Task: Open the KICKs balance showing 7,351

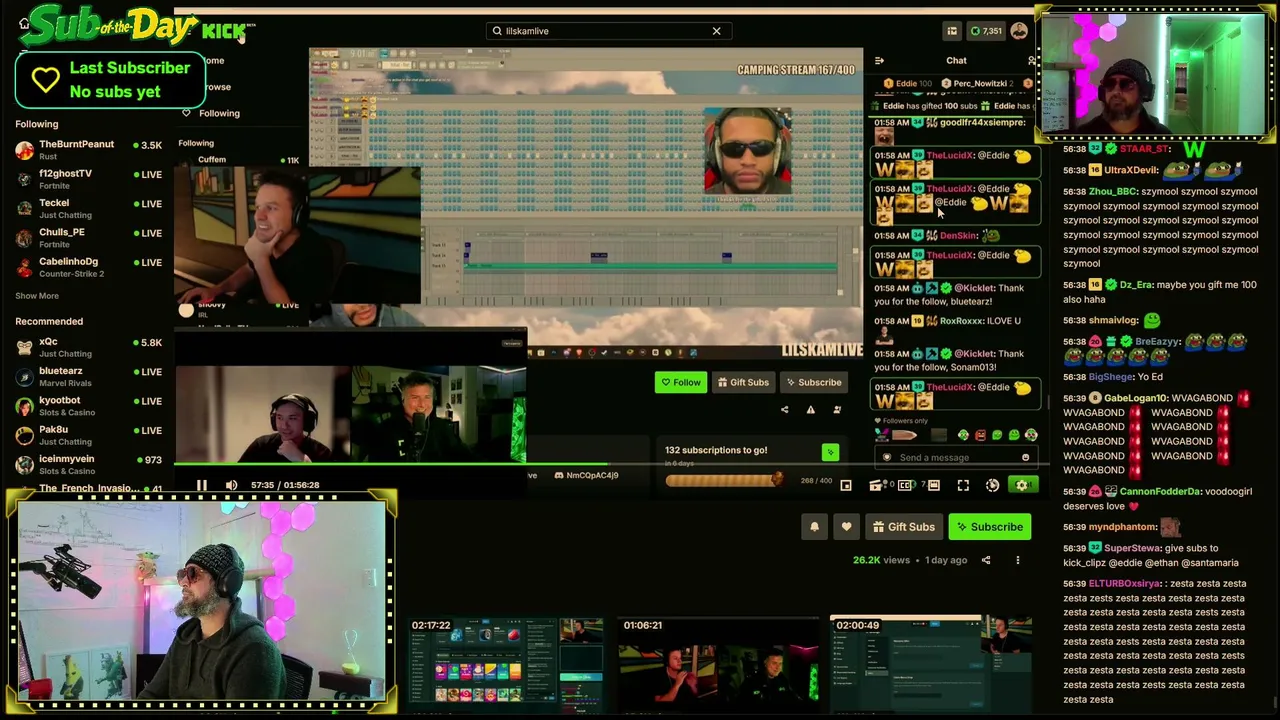Action: pyautogui.click(x=986, y=31)
